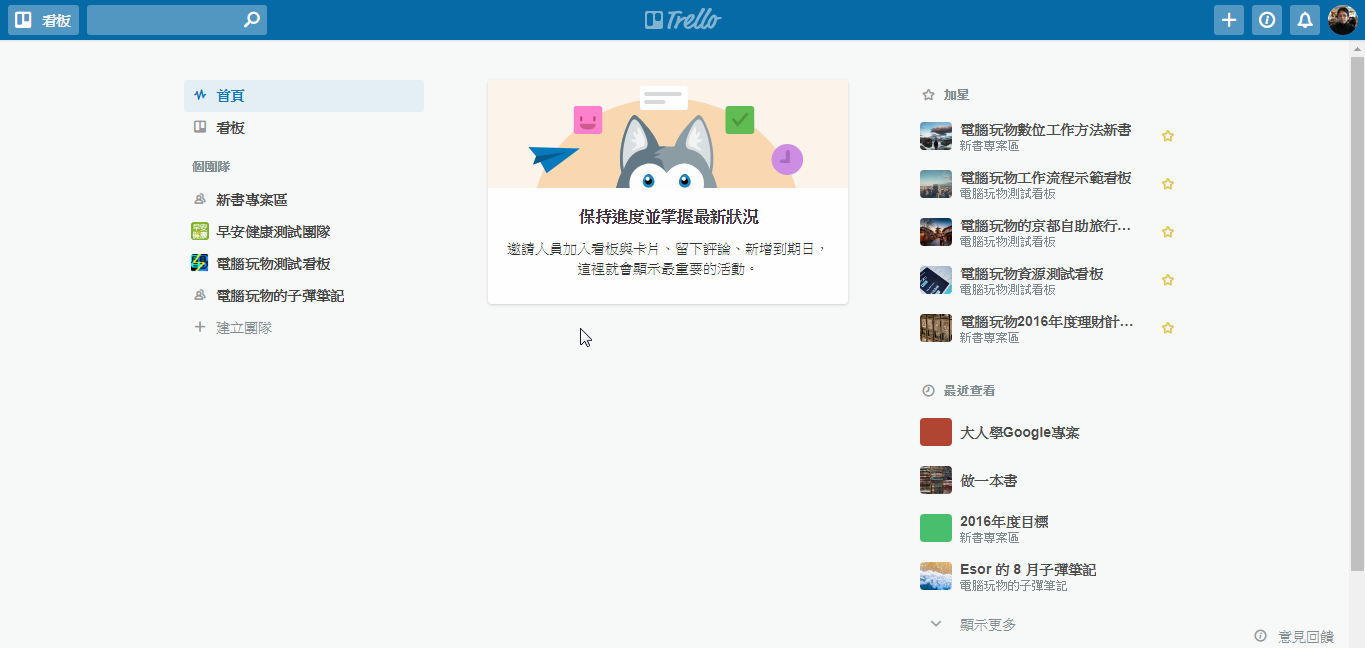Click thumbnail of 電腦玩物的京都自助旅行
Image resolution: width=1365 pixels, height=648 pixels.
tap(936, 232)
